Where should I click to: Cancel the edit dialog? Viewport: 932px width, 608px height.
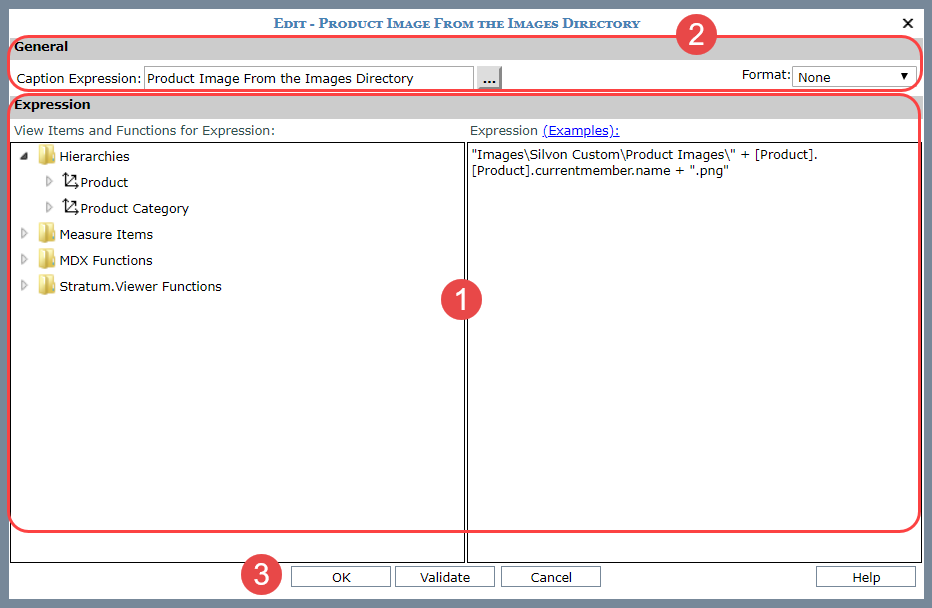[550, 577]
